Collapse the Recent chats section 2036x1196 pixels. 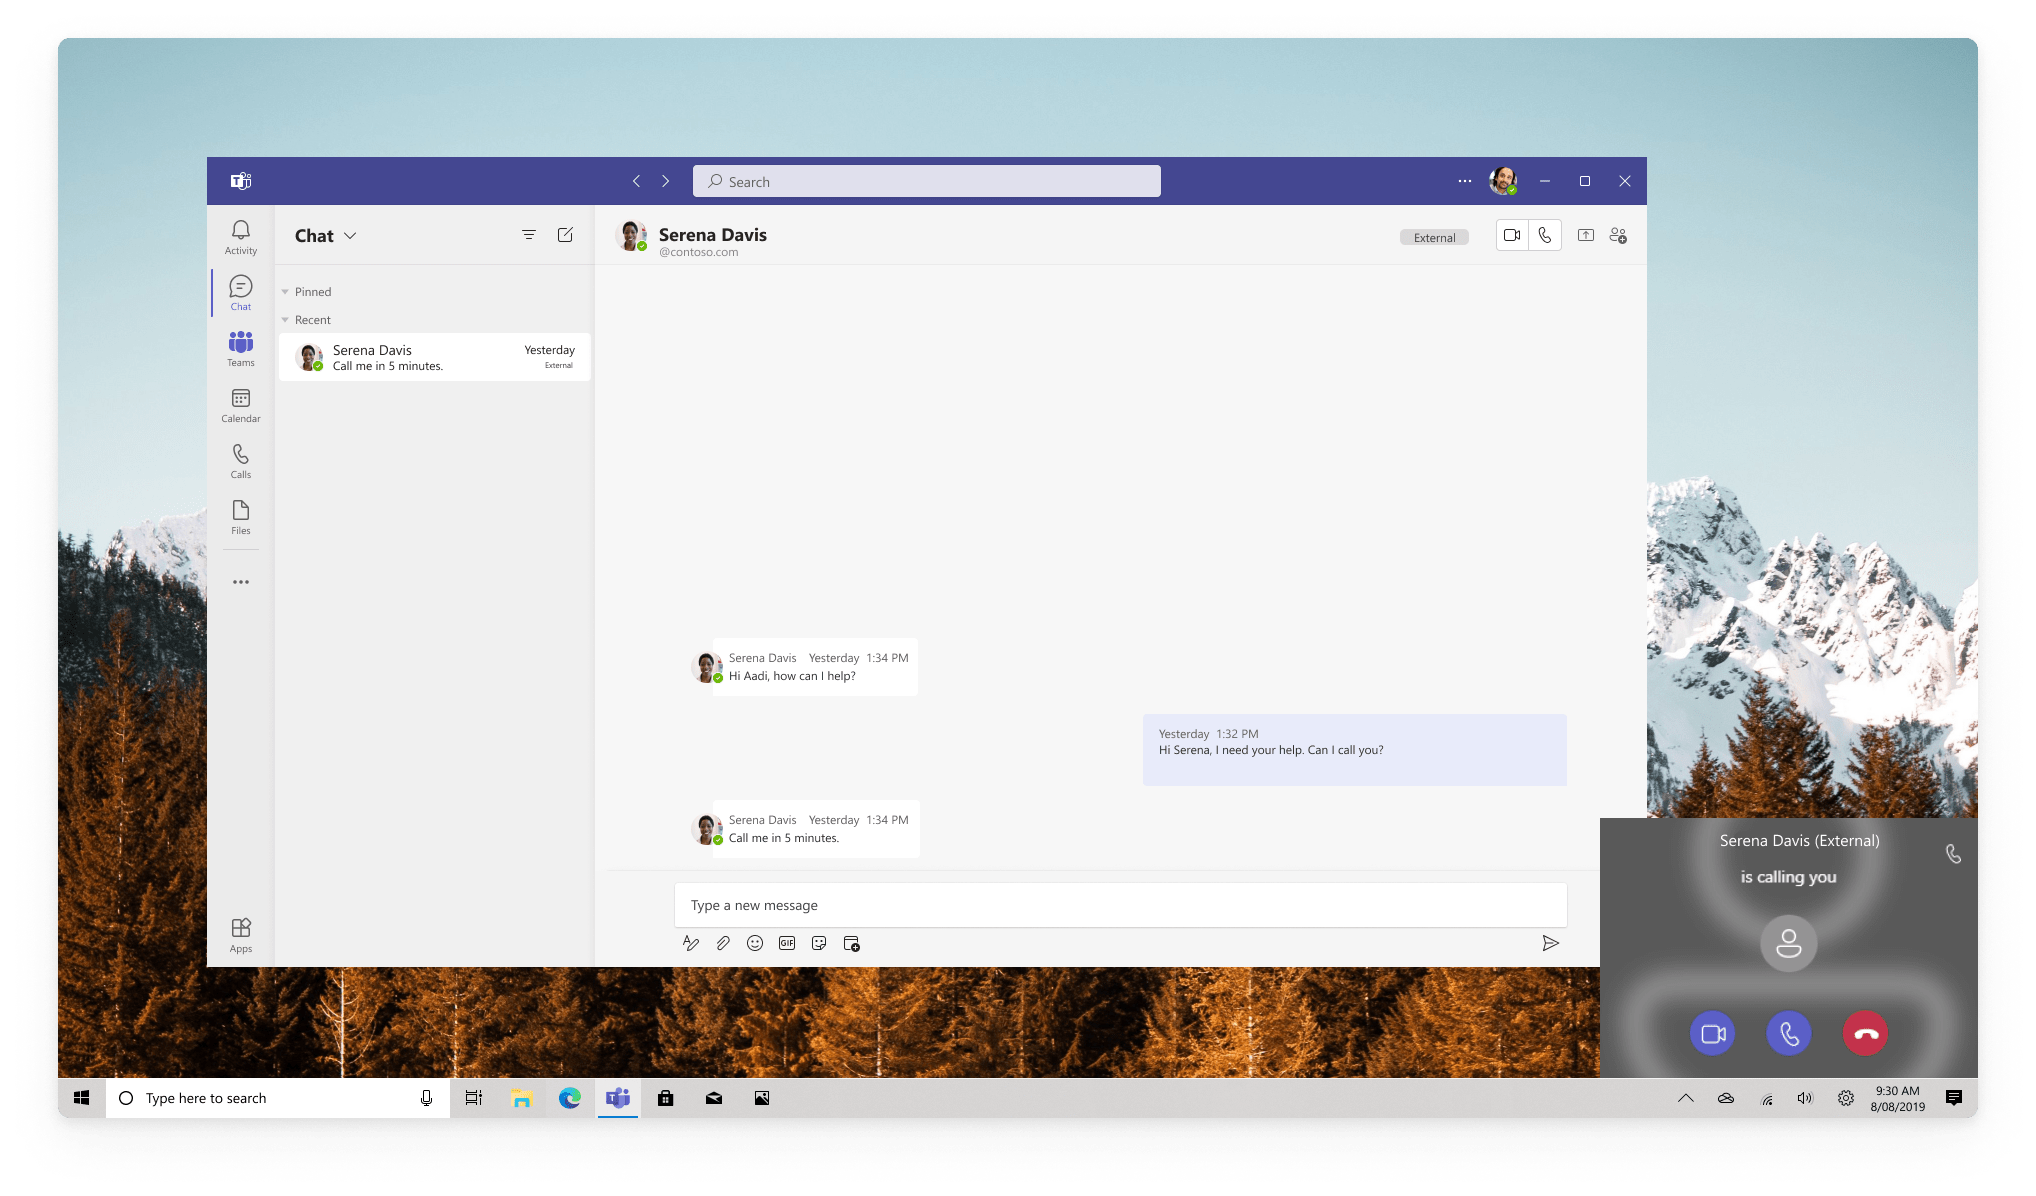click(285, 319)
